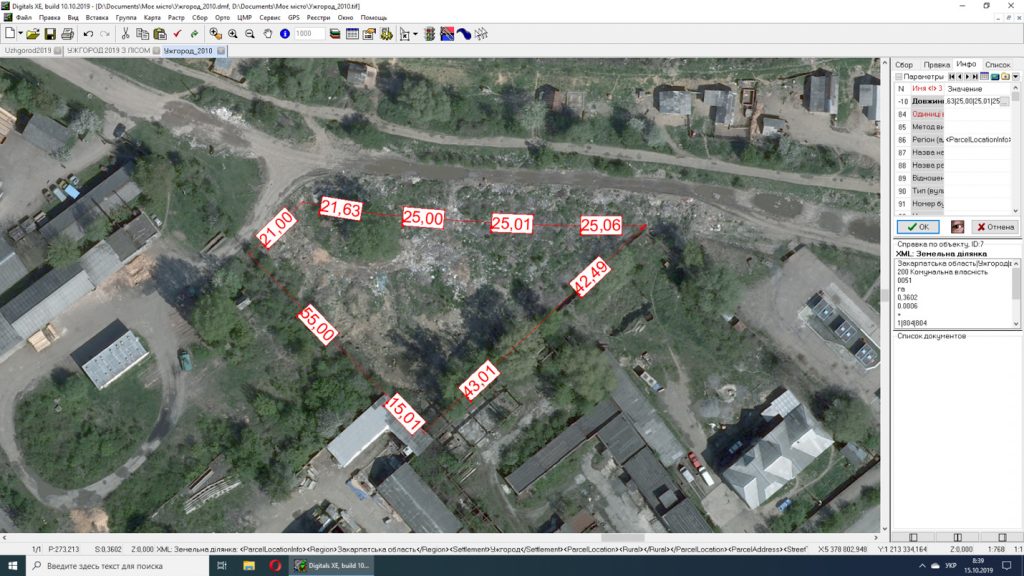Open the Карта menu
This screenshot has width=1024, height=576.
(x=151, y=18)
